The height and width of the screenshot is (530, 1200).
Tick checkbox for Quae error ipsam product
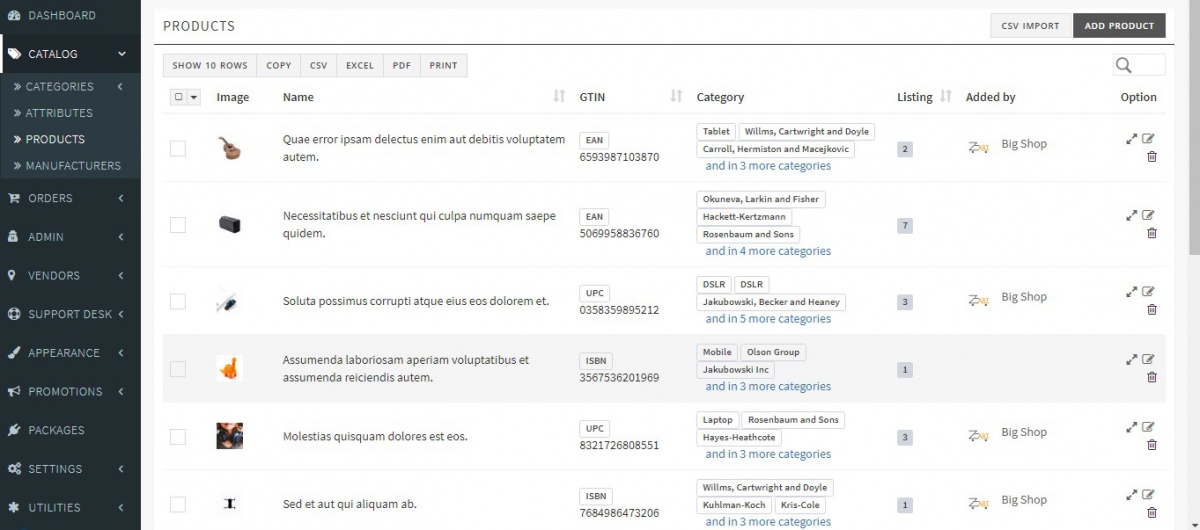click(x=178, y=148)
